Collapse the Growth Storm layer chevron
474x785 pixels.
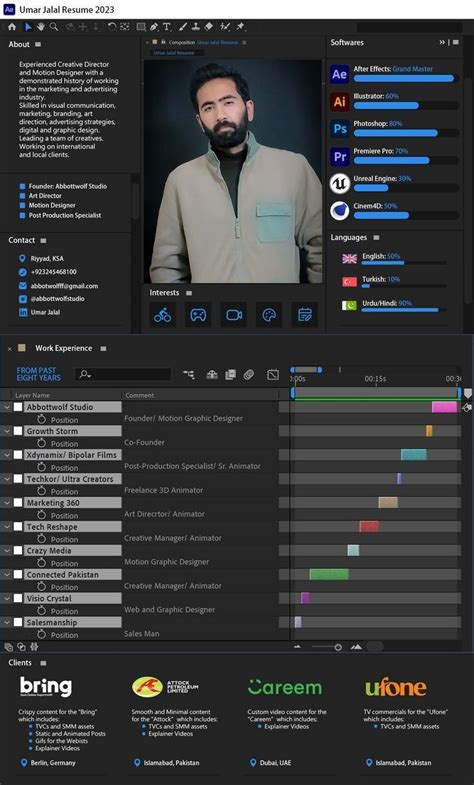(x=7, y=431)
